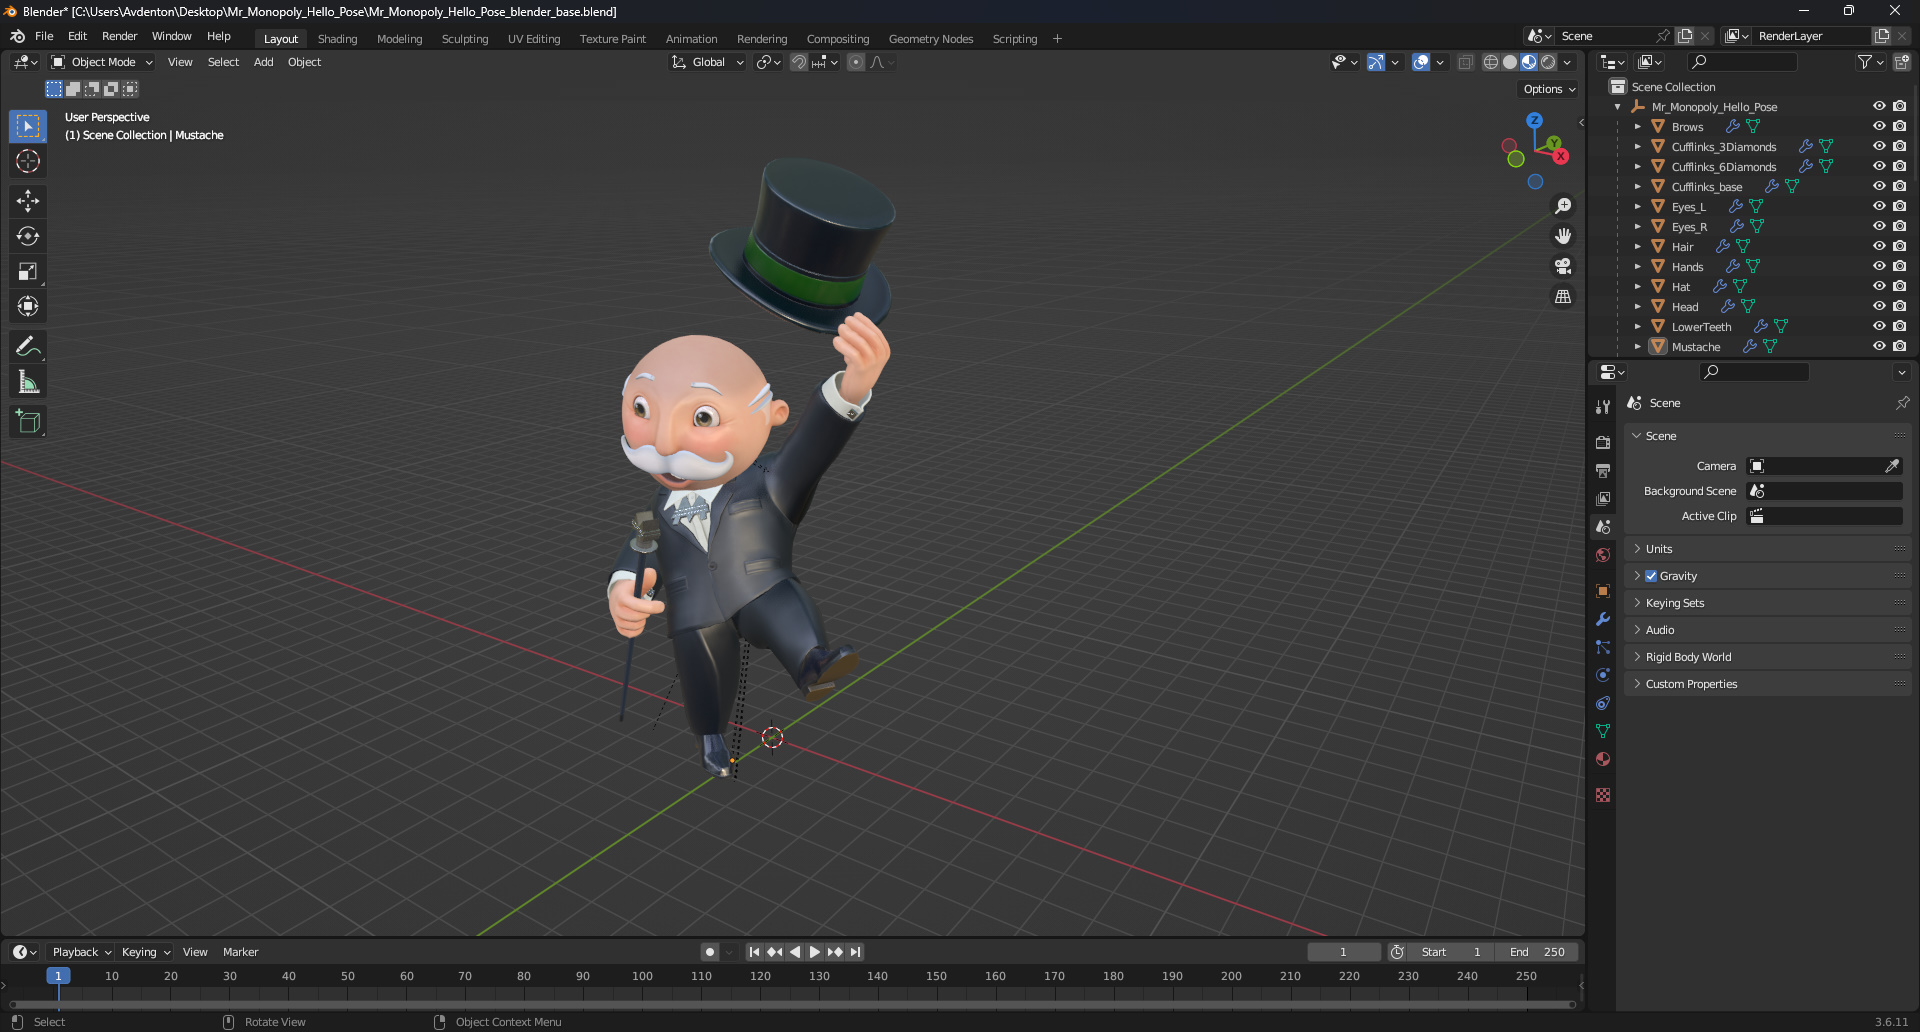Disable Hands object in renders
This screenshot has height=1032, width=1920.
click(x=1899, y=266)
